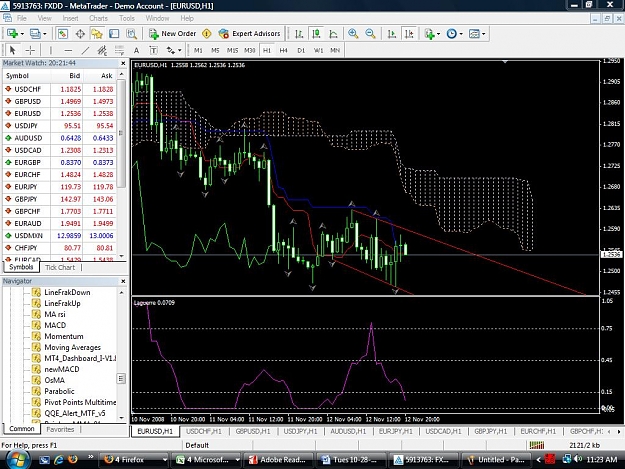Expand Profiles dropdown arrow
The width and height of the screenshot is (625, 469).
[44, 34]
